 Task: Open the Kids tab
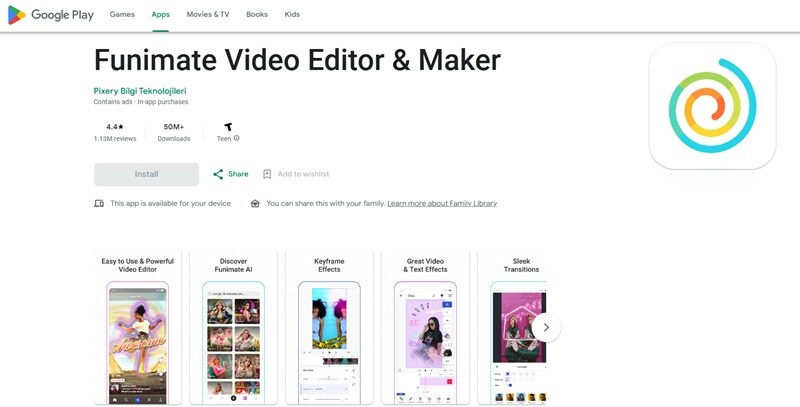(292, 14)
